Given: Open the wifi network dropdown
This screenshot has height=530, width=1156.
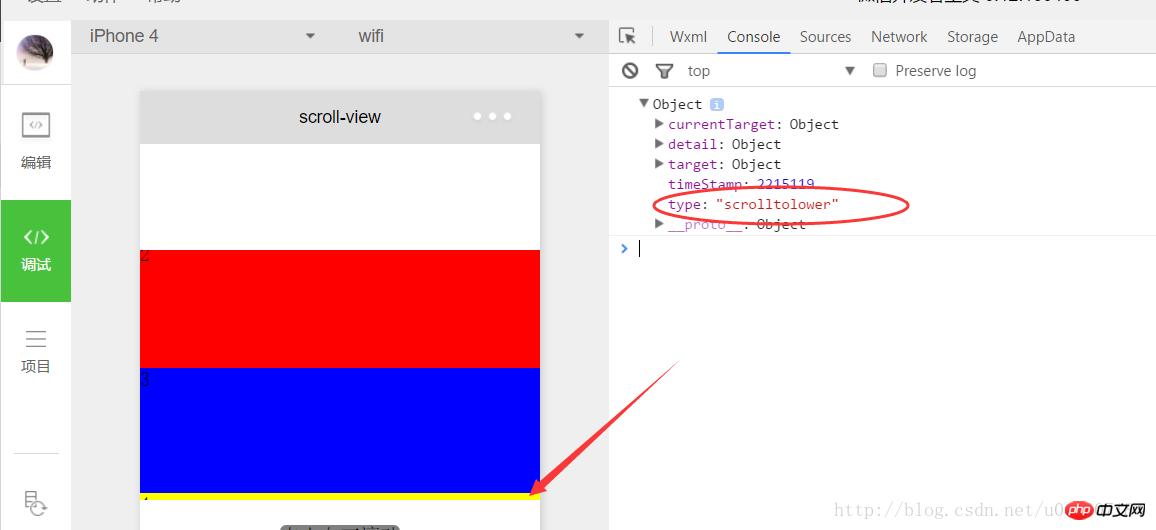Looking at the screenshot, I should point(471,36).
